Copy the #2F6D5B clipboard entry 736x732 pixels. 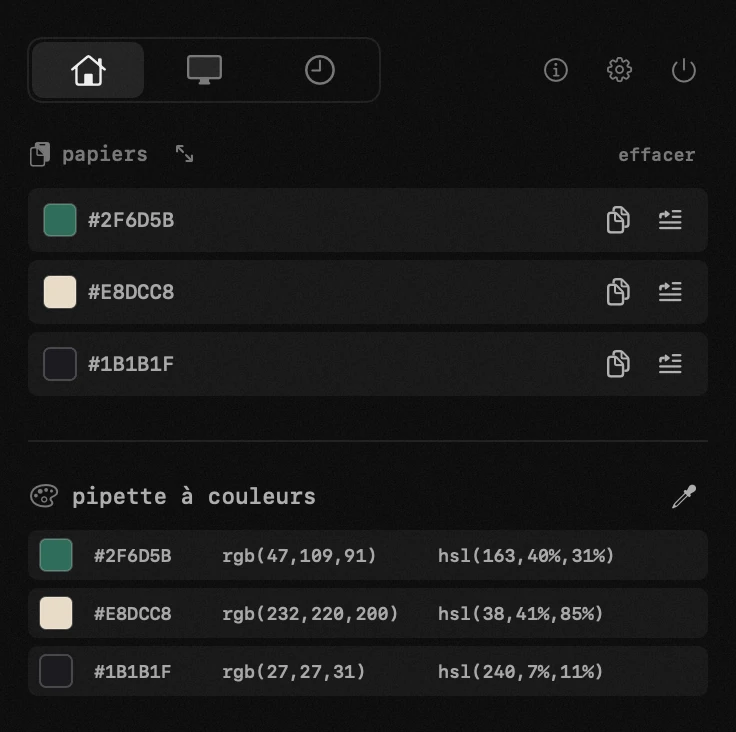(x=618, y=219)
